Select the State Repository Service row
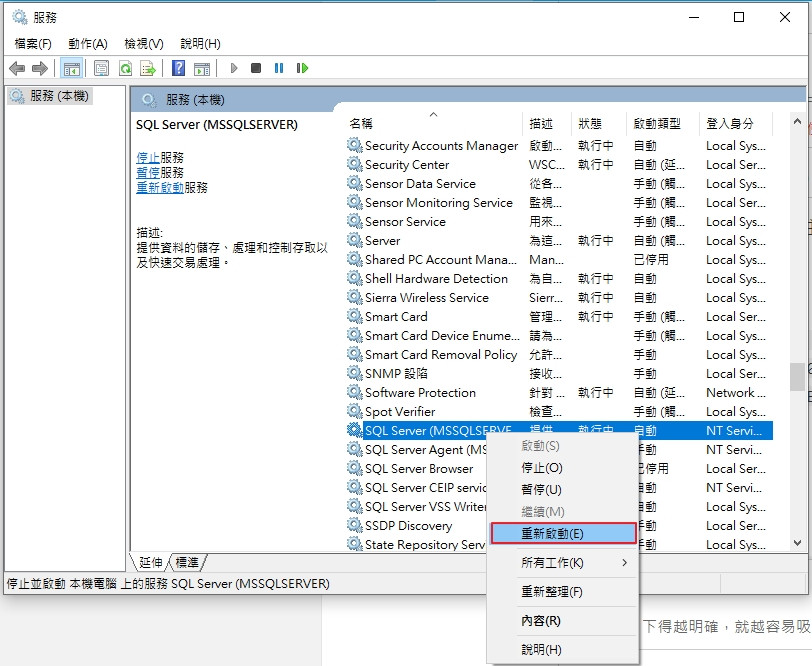This screenshot has height=666, width=812. (417, 544)
